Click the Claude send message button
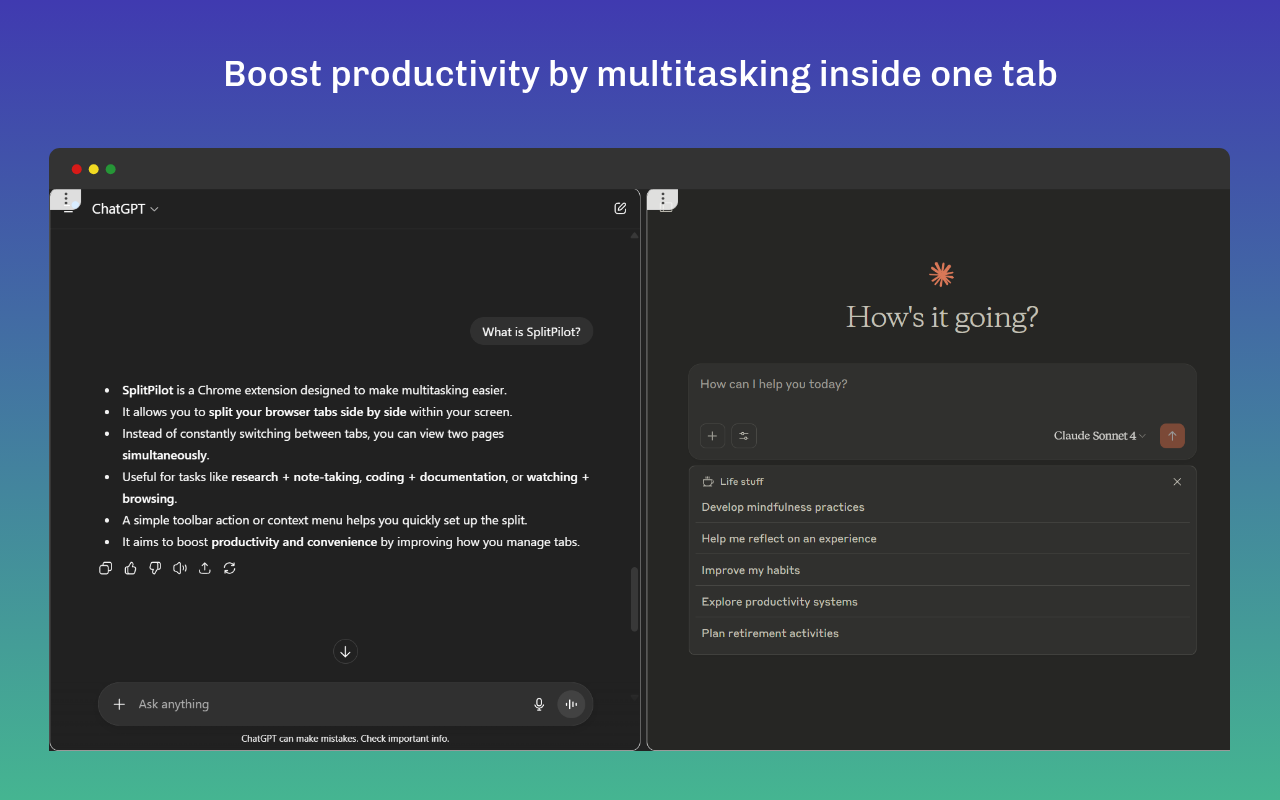 pyautogui.click(x=1172, y=436)
